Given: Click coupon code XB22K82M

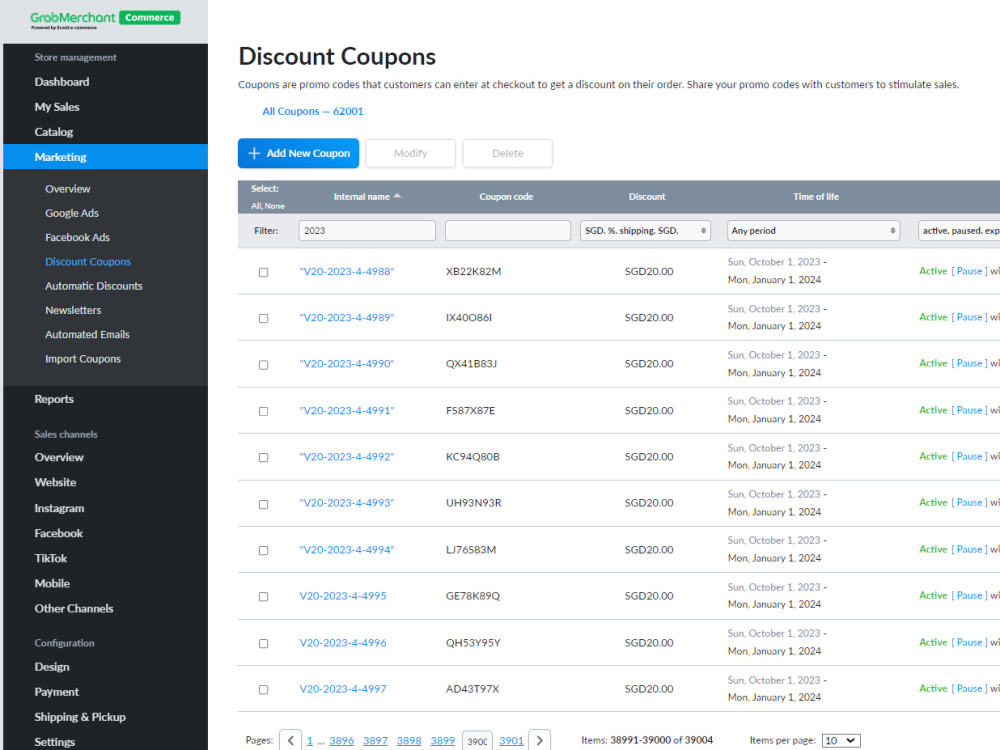Looking at the screenshot, I should [473, 272].
